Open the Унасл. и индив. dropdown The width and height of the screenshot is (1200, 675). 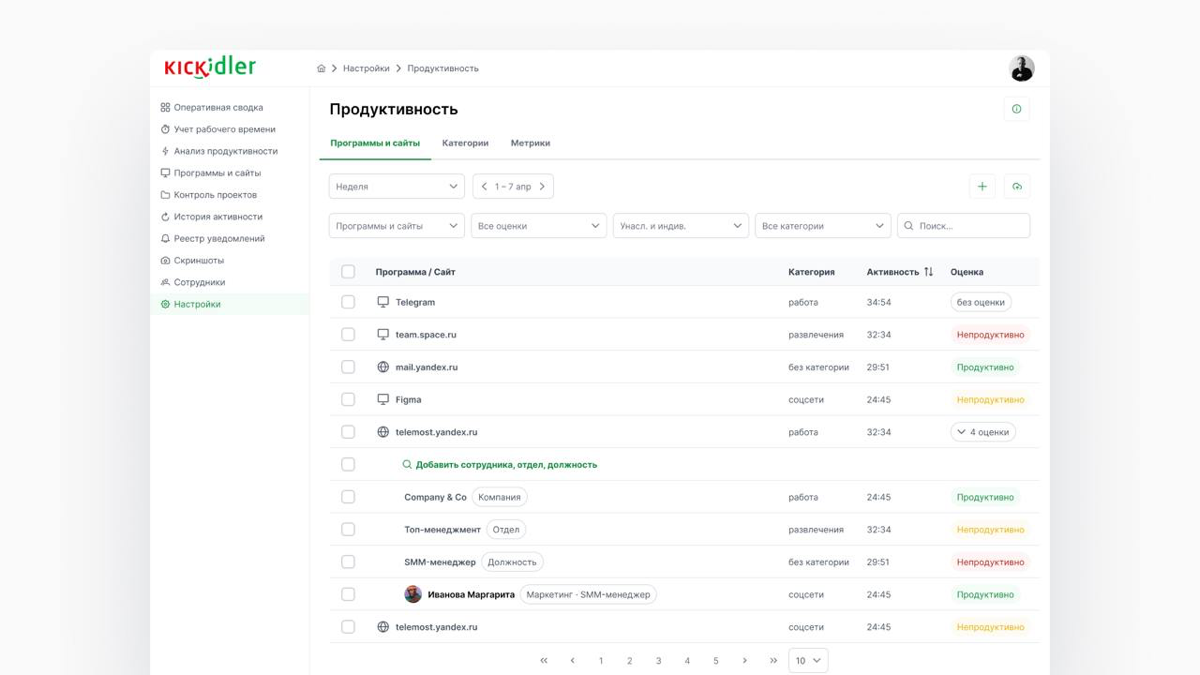tap(681, 226)
